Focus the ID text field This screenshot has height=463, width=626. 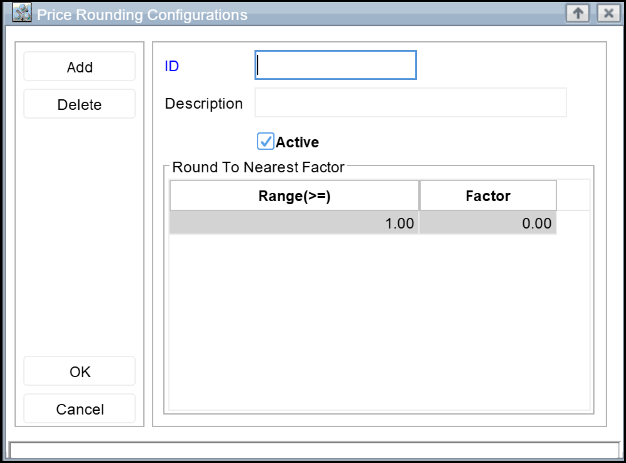coord(335,65)
